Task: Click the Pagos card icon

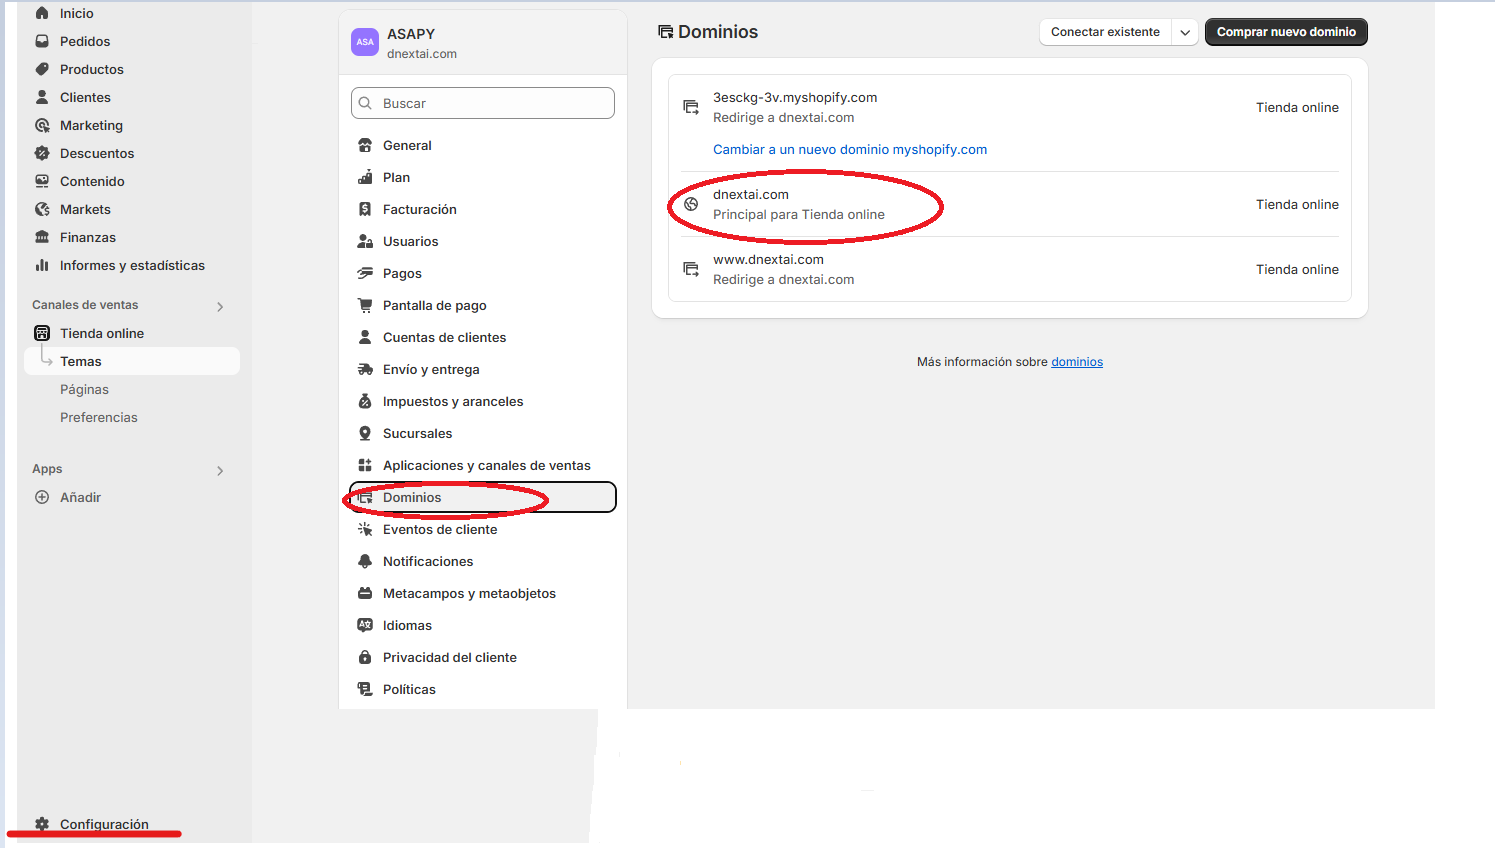Action: point(365,273)
